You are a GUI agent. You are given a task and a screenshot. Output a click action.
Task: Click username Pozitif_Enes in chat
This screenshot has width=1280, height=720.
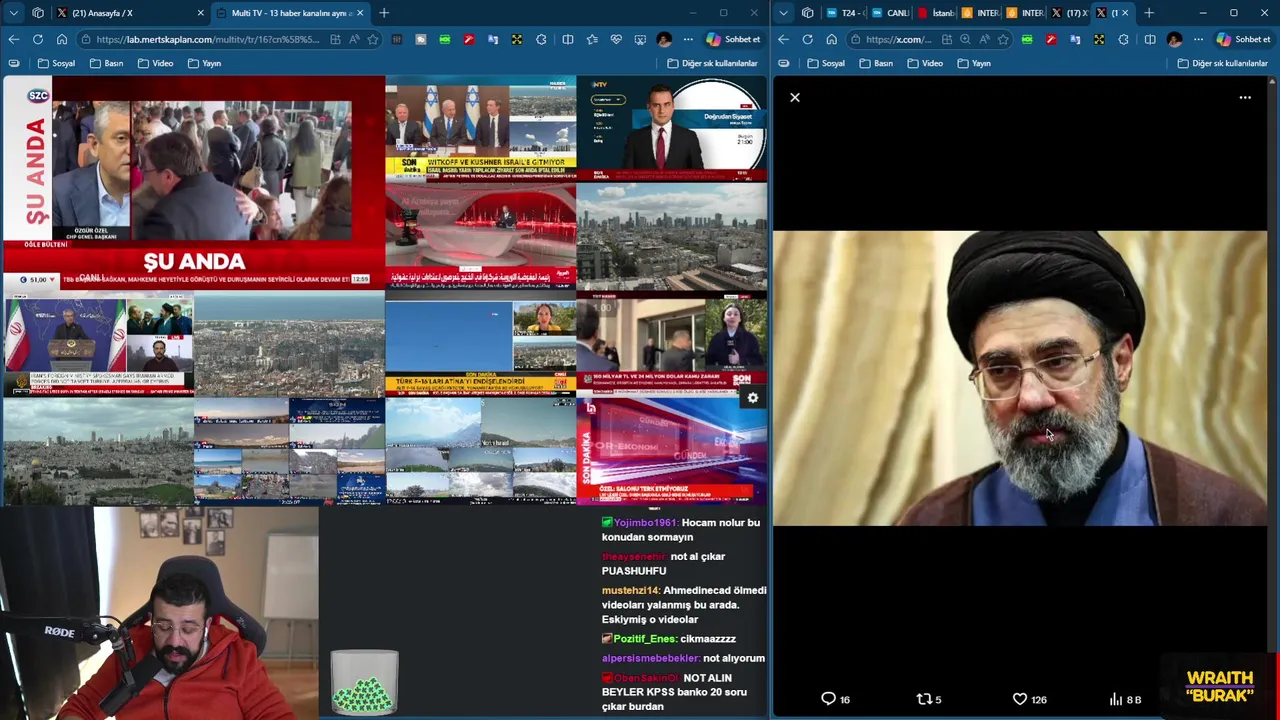coord(644,638)
